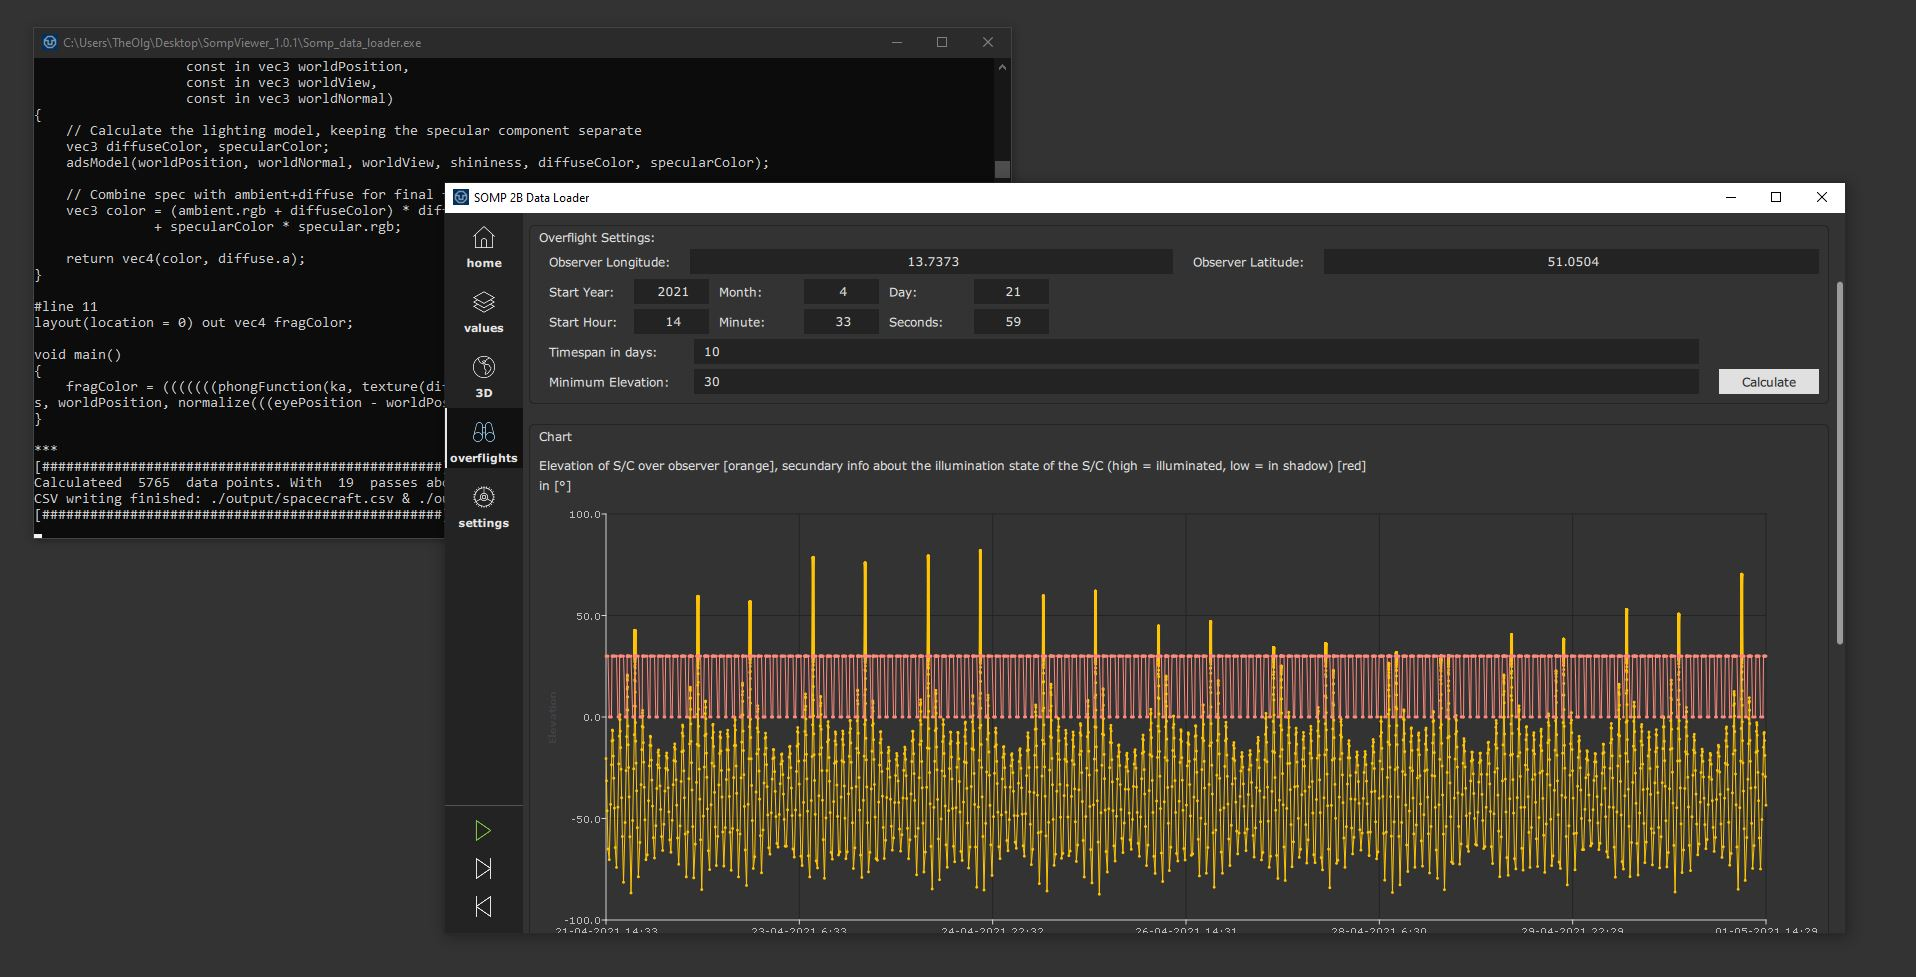Open the settings gear page
The width and height of the screenshot is (1916, 977).
click(x=483, y=507)
